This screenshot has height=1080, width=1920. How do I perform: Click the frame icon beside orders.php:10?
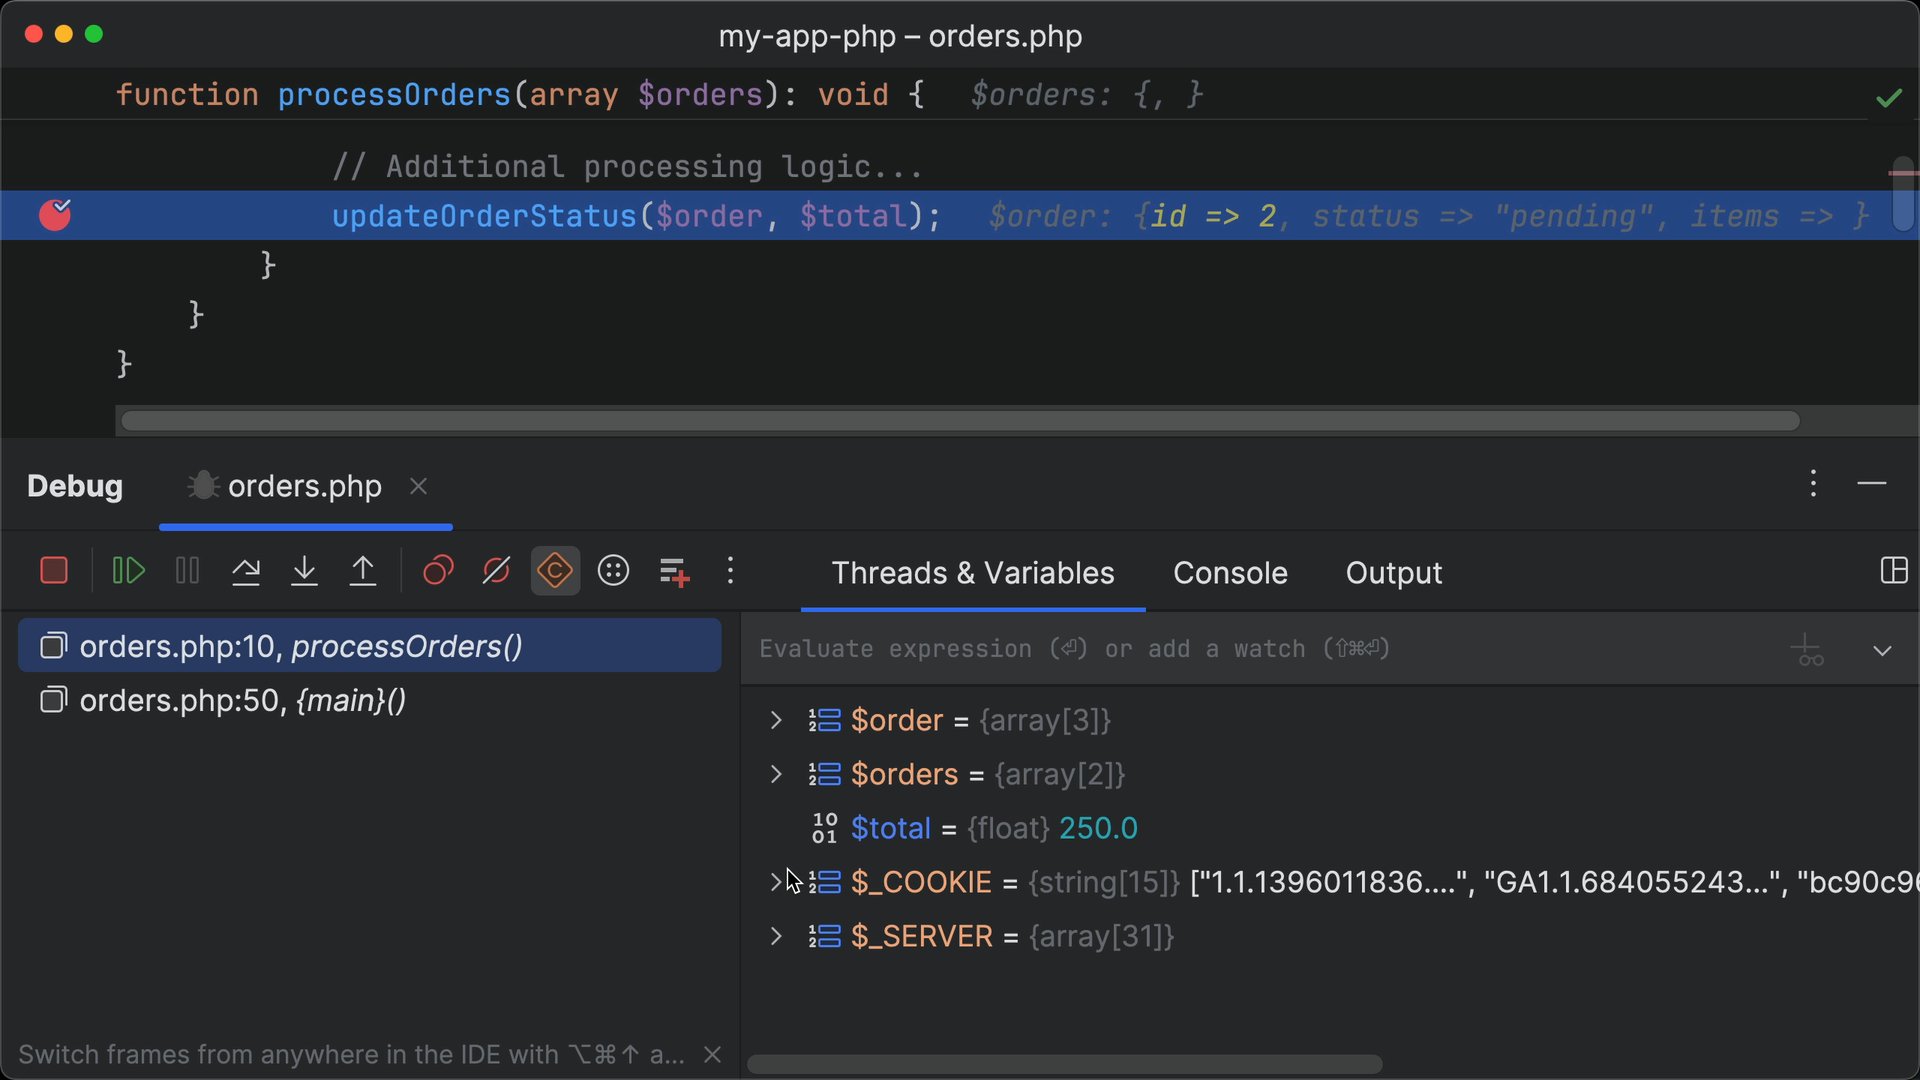53,646
